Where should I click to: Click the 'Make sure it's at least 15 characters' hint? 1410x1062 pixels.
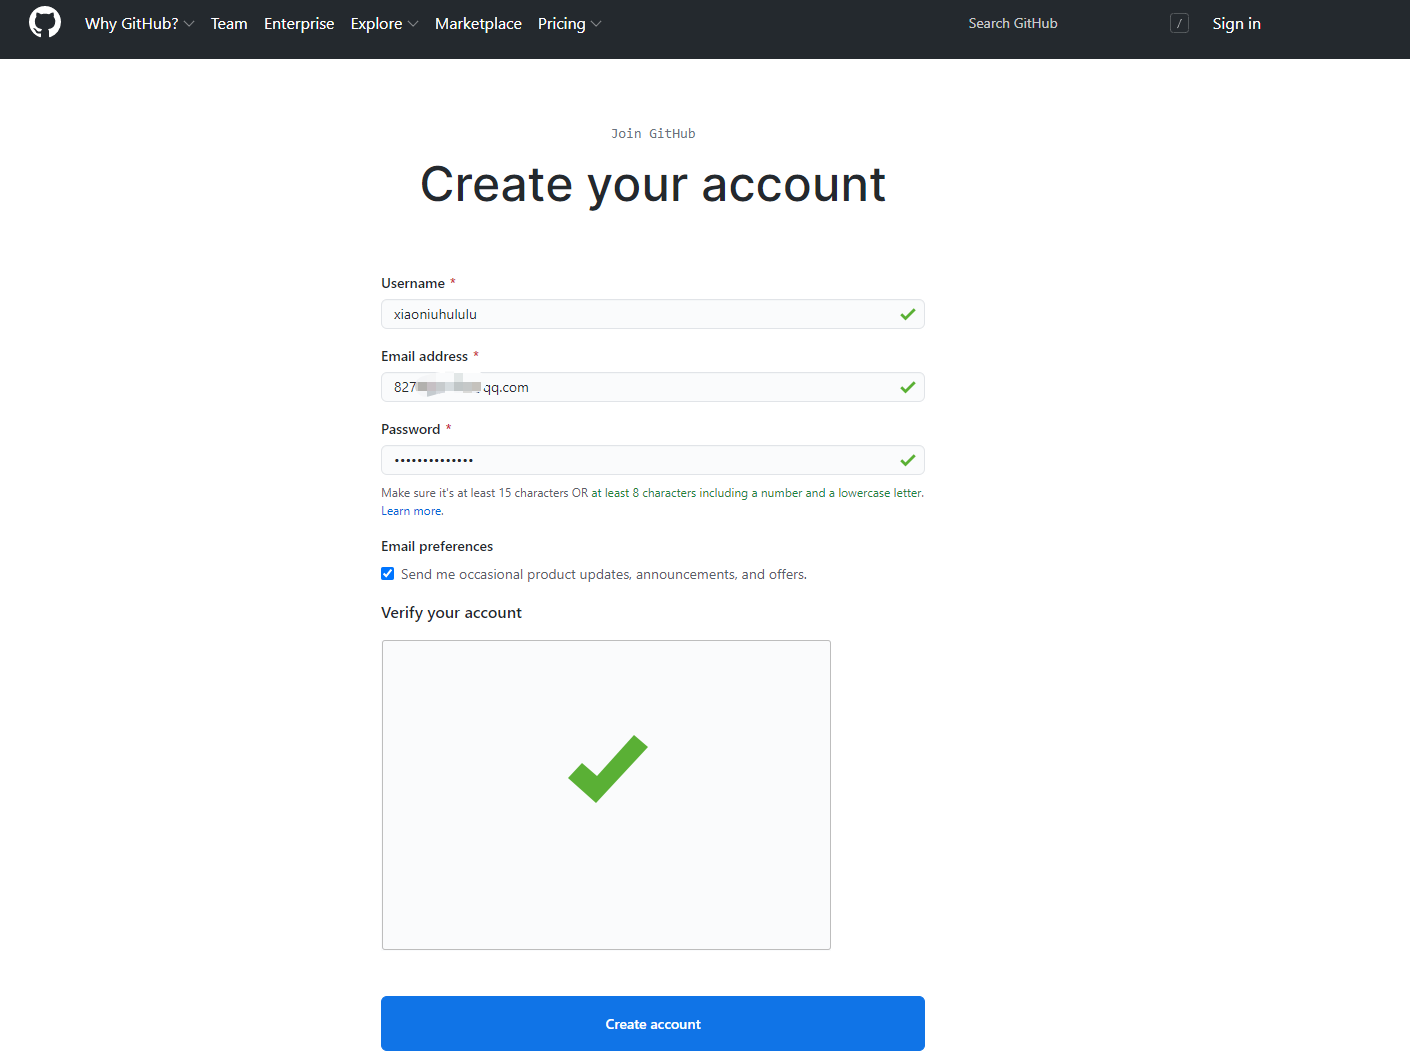652,493
